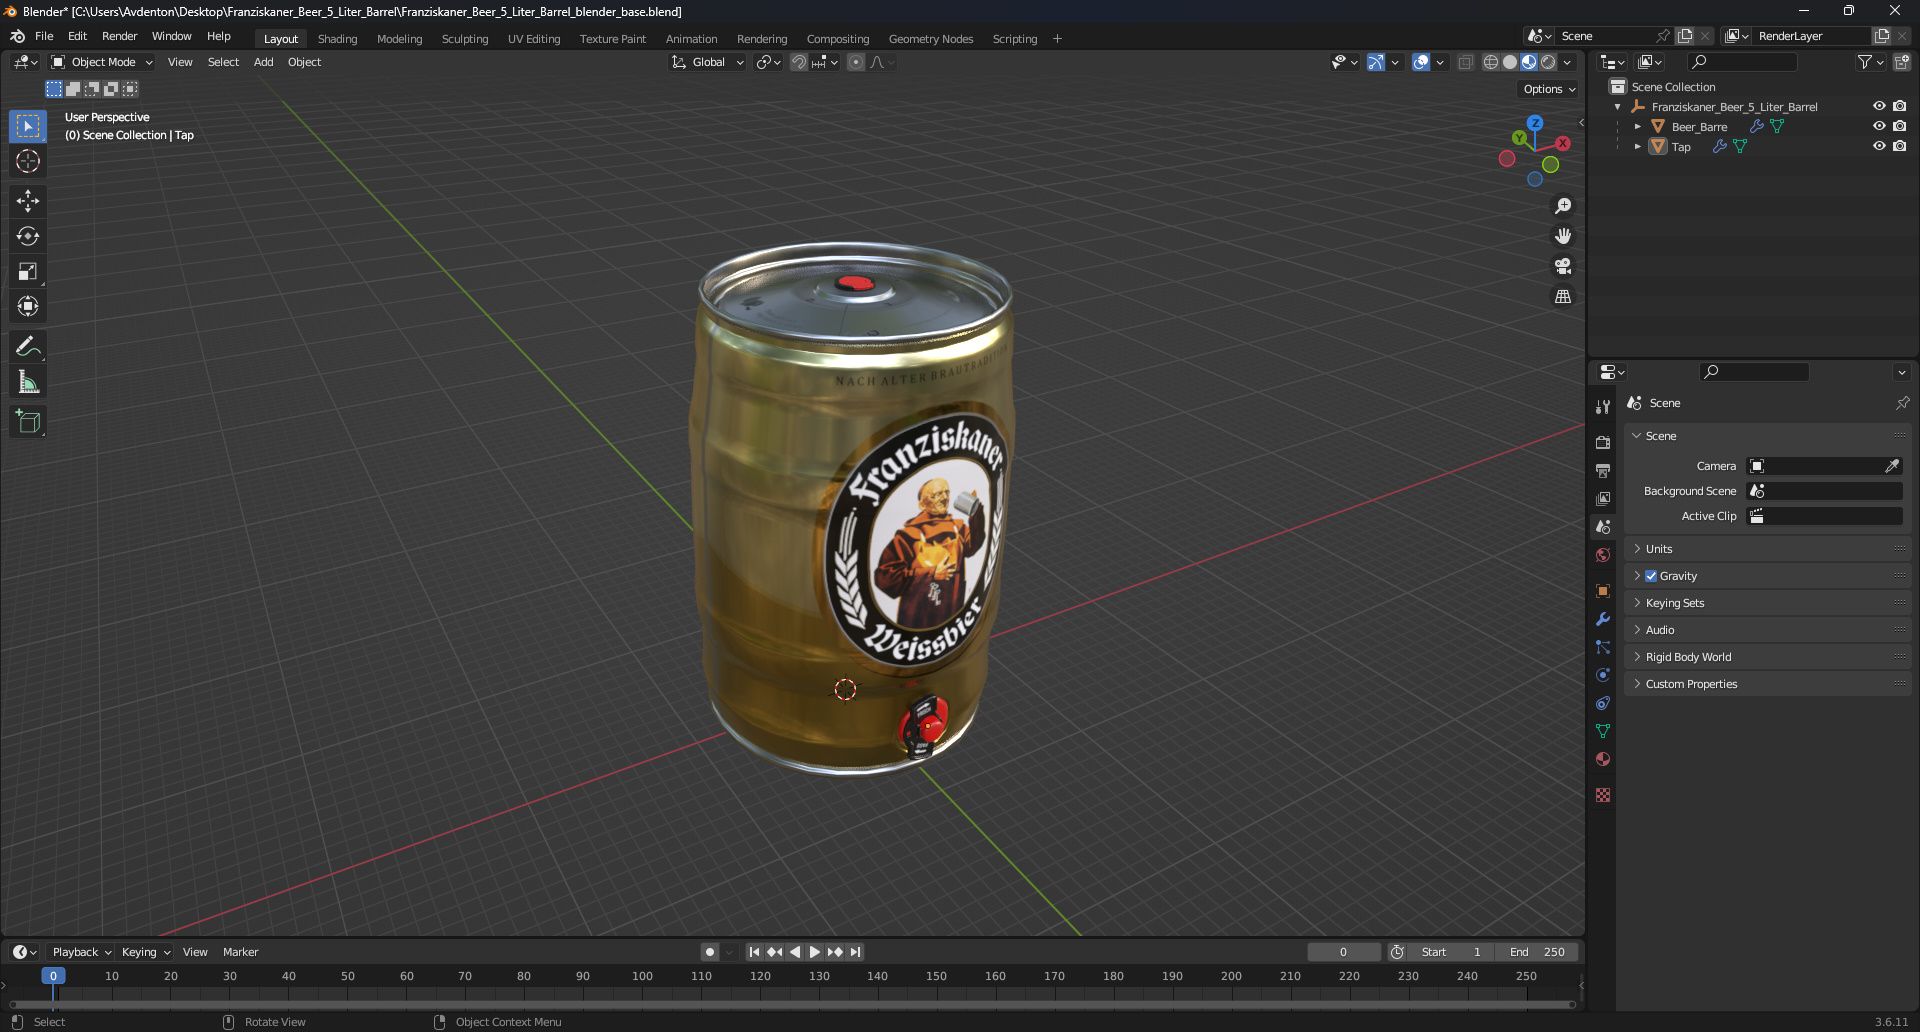Open the Output properties tab

coord(1603,470)
